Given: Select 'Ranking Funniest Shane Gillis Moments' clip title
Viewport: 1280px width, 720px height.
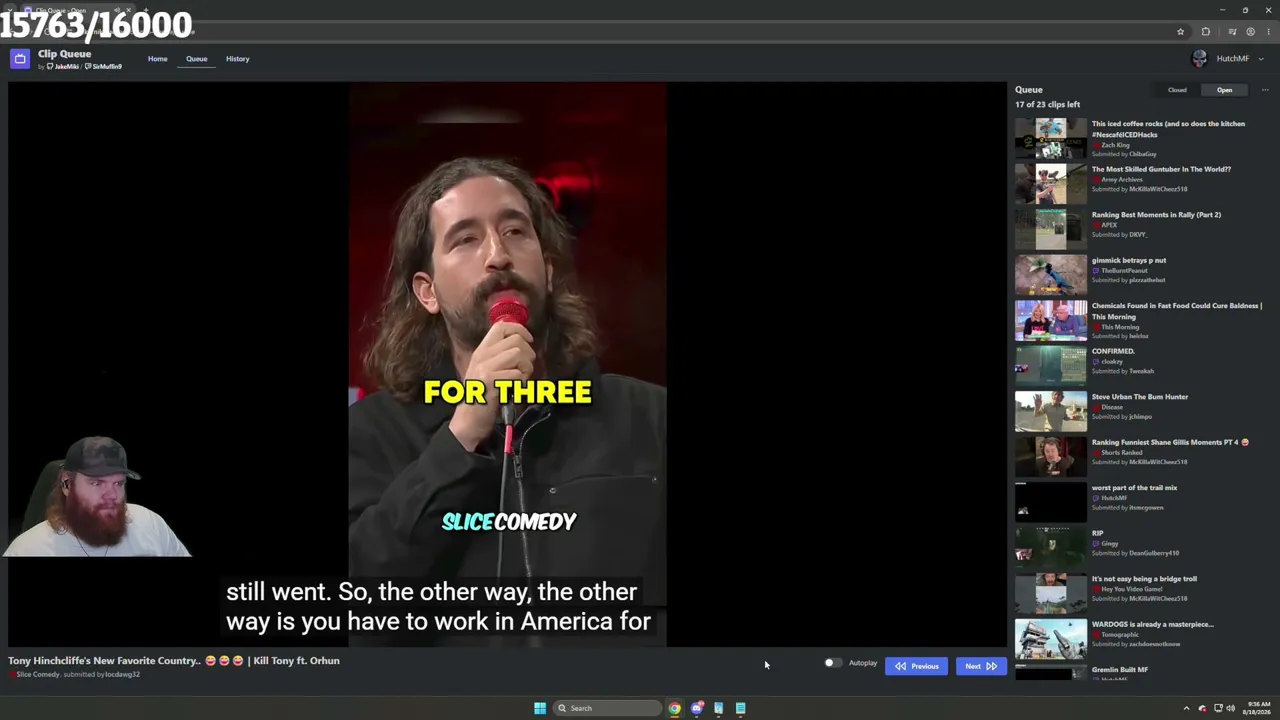Looking at the screenshot, I should (1170, 442).
